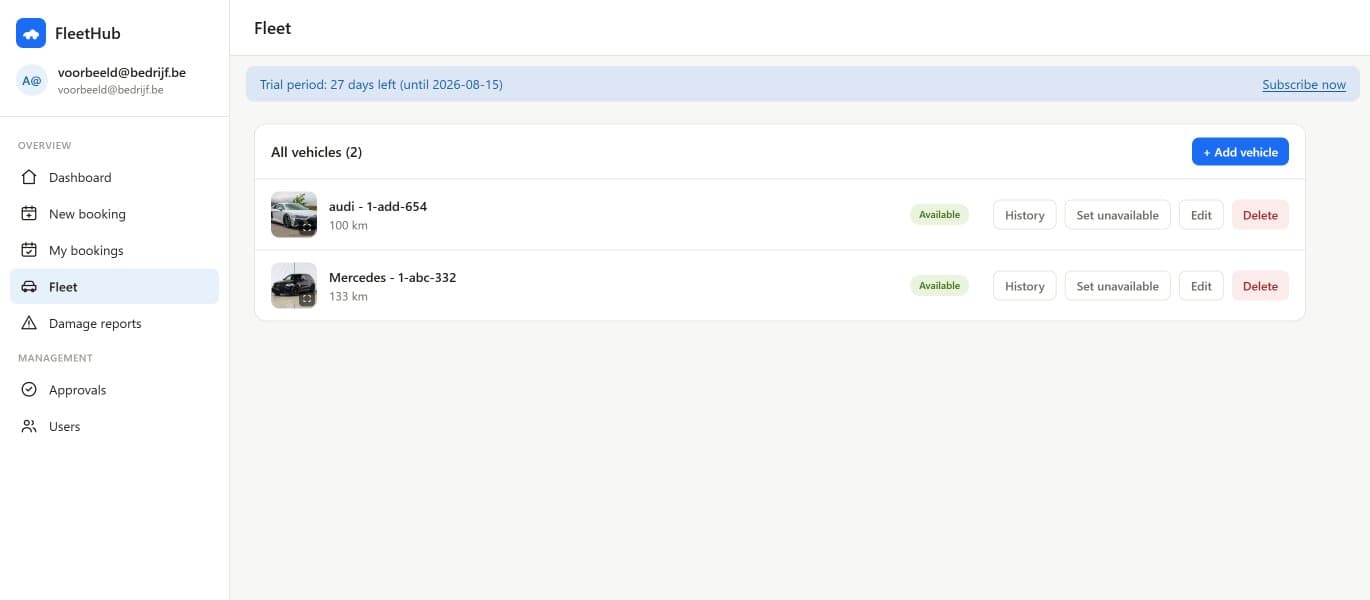Image resolution: width=1370 pixels, height=600 pixels.
Task: Click the FleetHub logo icon
Action: (31, 33)
